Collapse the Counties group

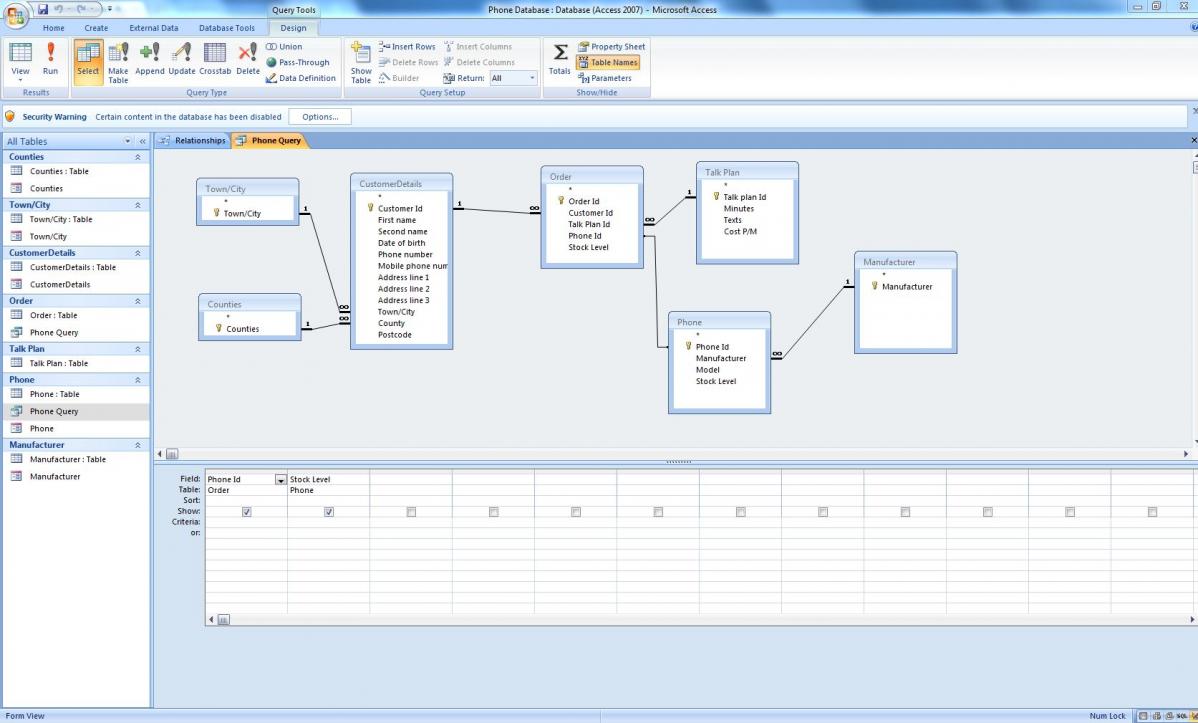138,157
